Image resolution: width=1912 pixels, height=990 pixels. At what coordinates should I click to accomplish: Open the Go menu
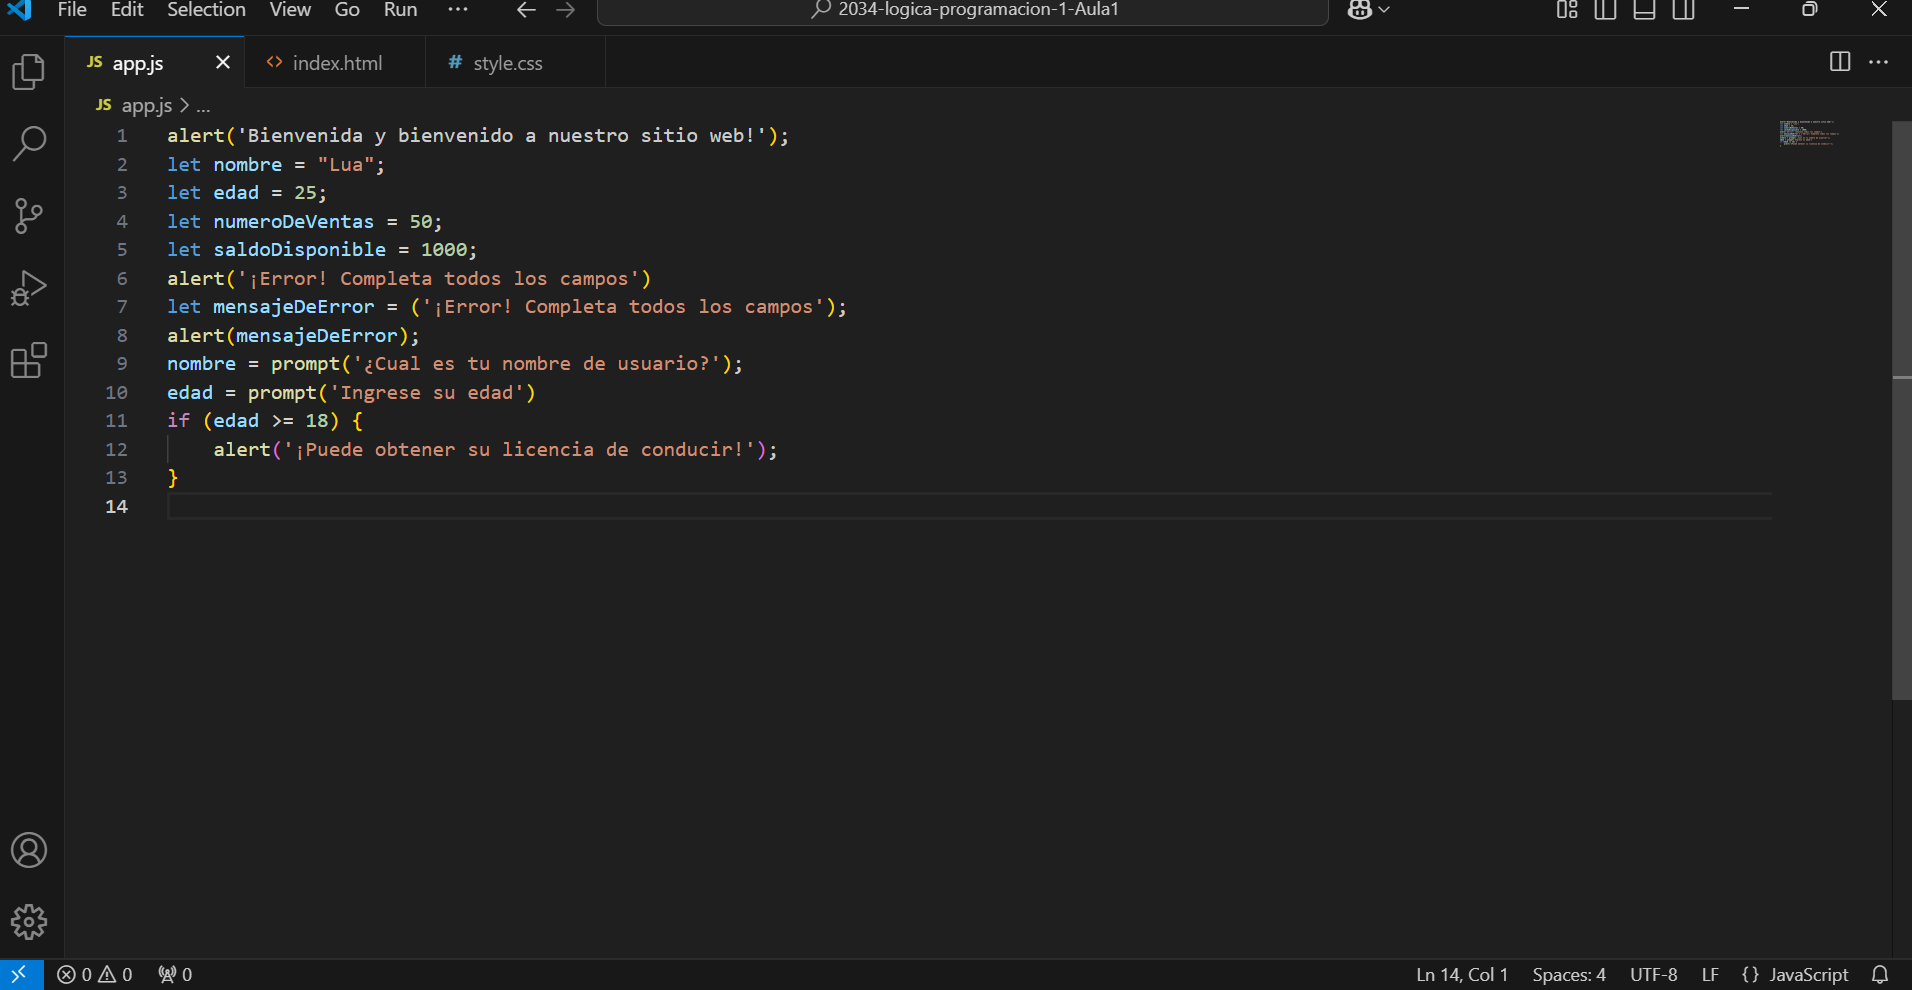(347, 10)
